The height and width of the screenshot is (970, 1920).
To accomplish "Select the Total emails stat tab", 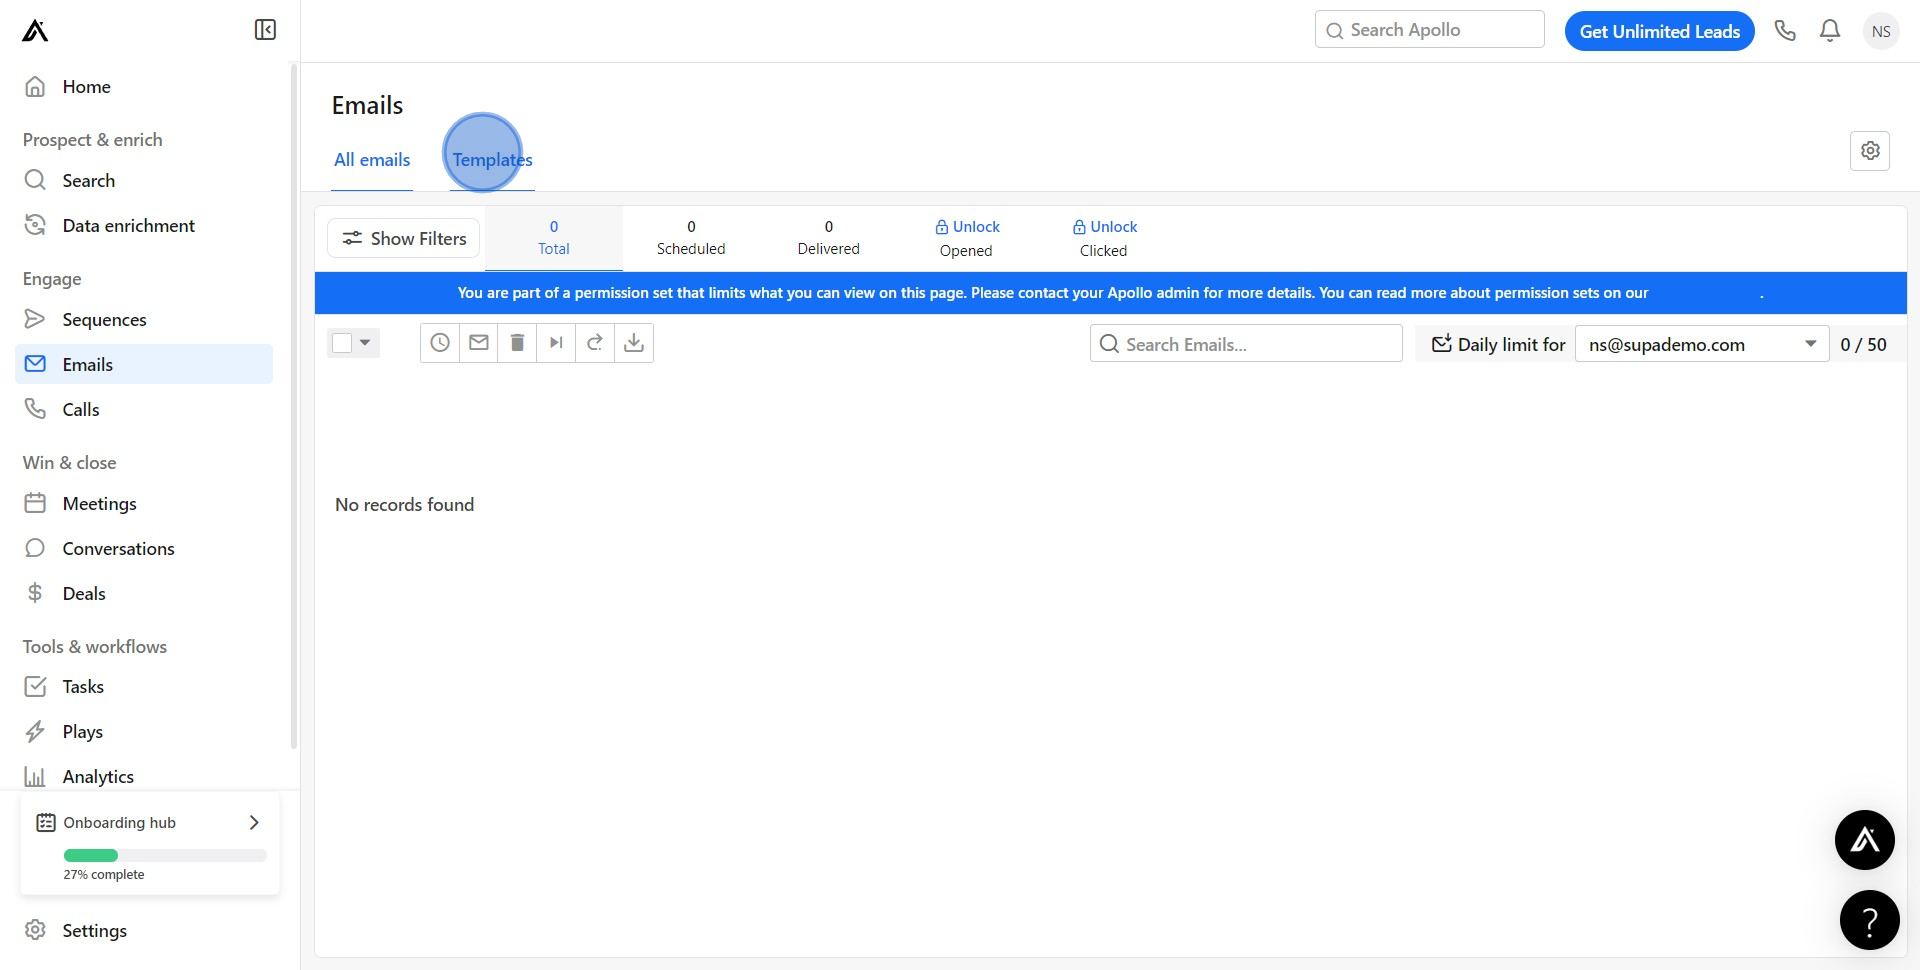I will pyautogui.click(x=554, y=238).
